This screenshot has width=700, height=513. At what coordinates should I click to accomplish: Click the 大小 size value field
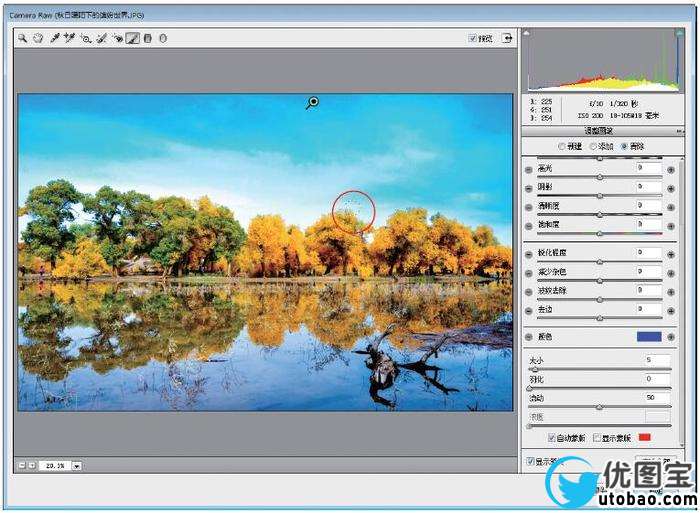(x=657, y=360)
